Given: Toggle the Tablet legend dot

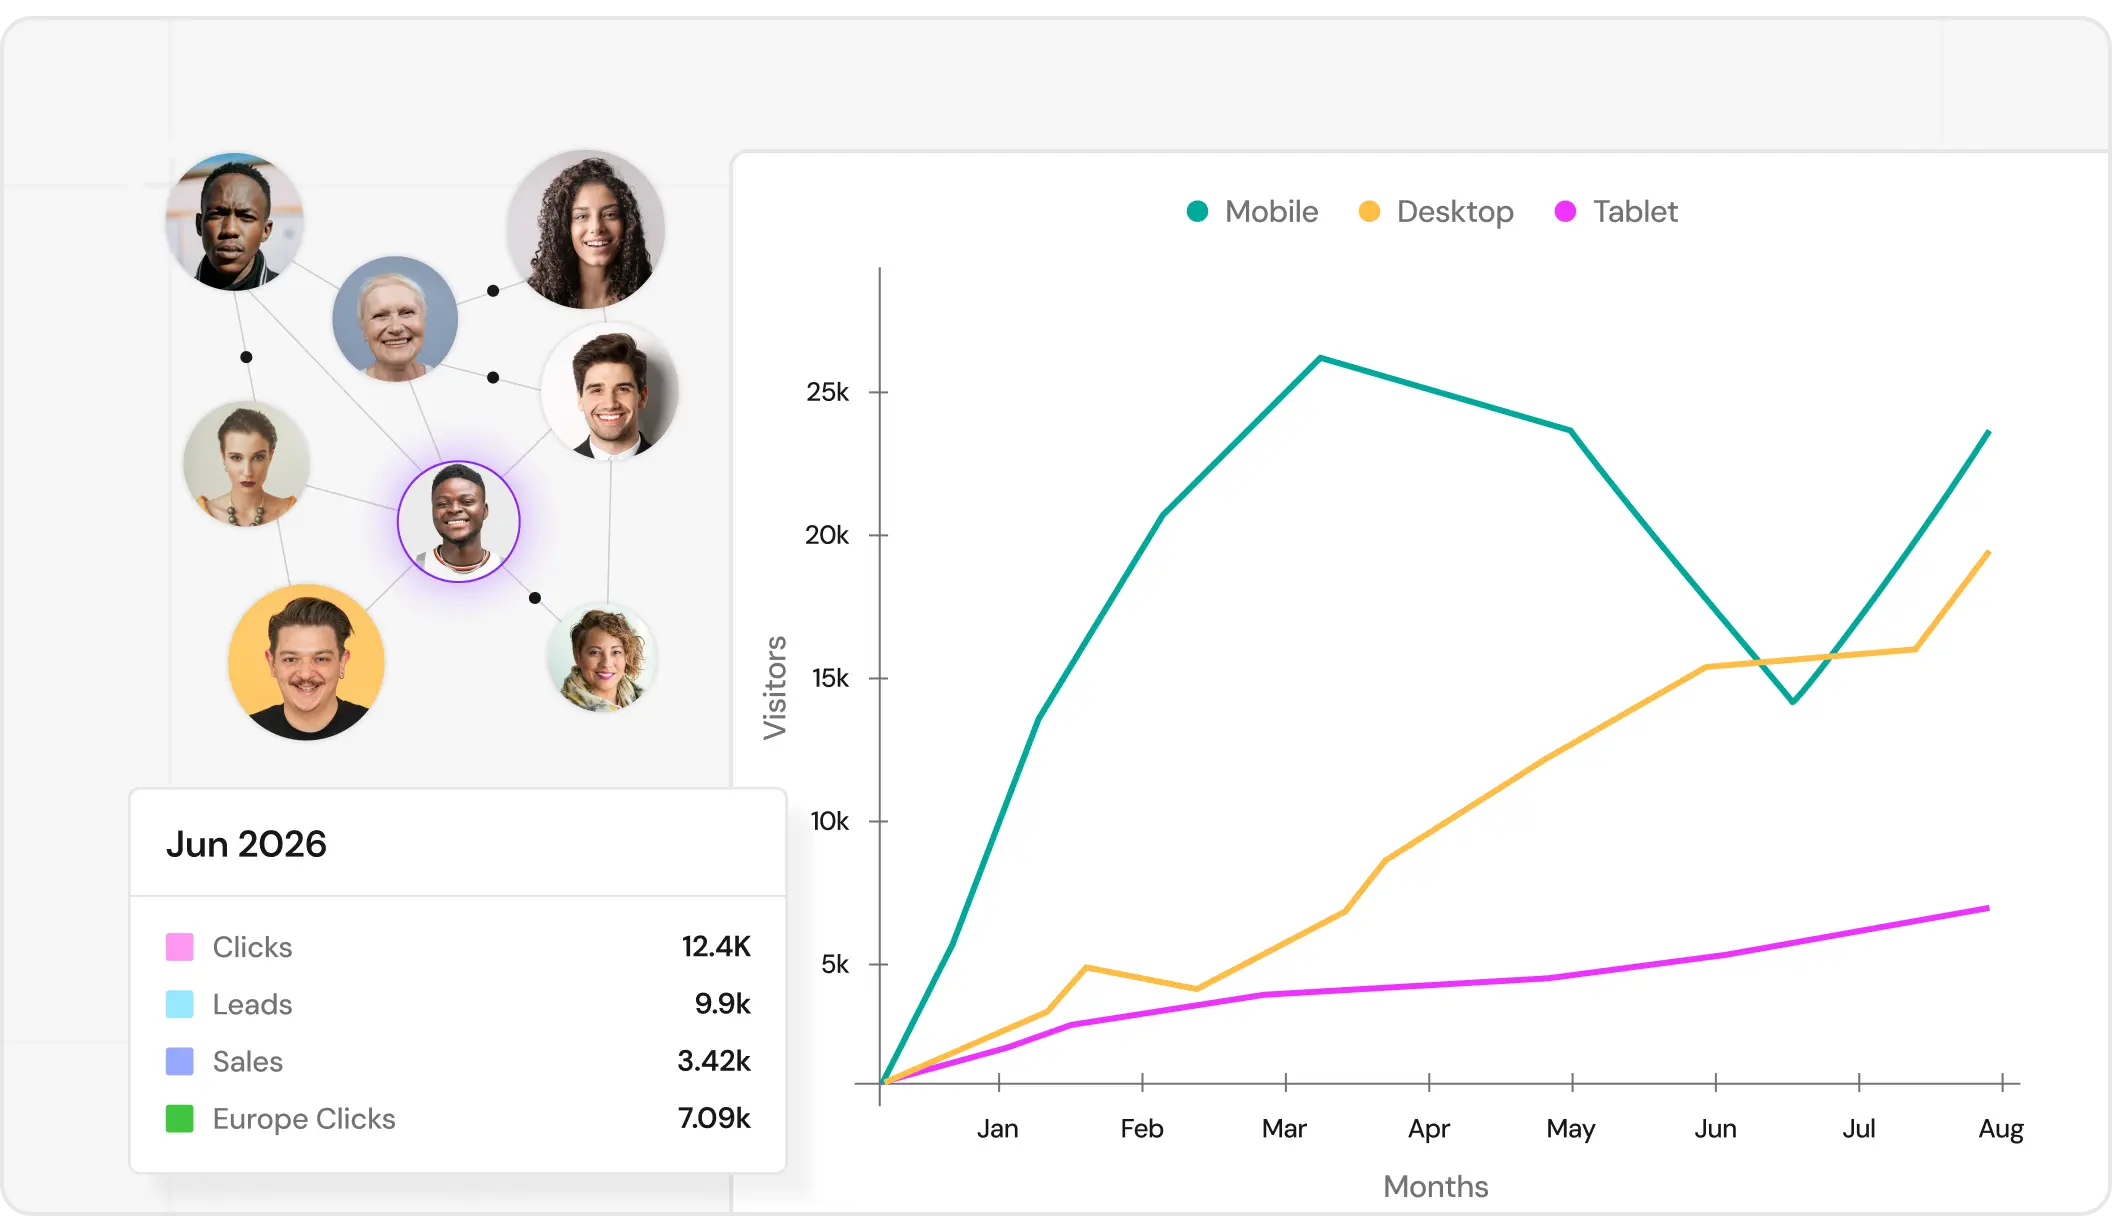Looking at the screenshot, I should coord(1565,211).
